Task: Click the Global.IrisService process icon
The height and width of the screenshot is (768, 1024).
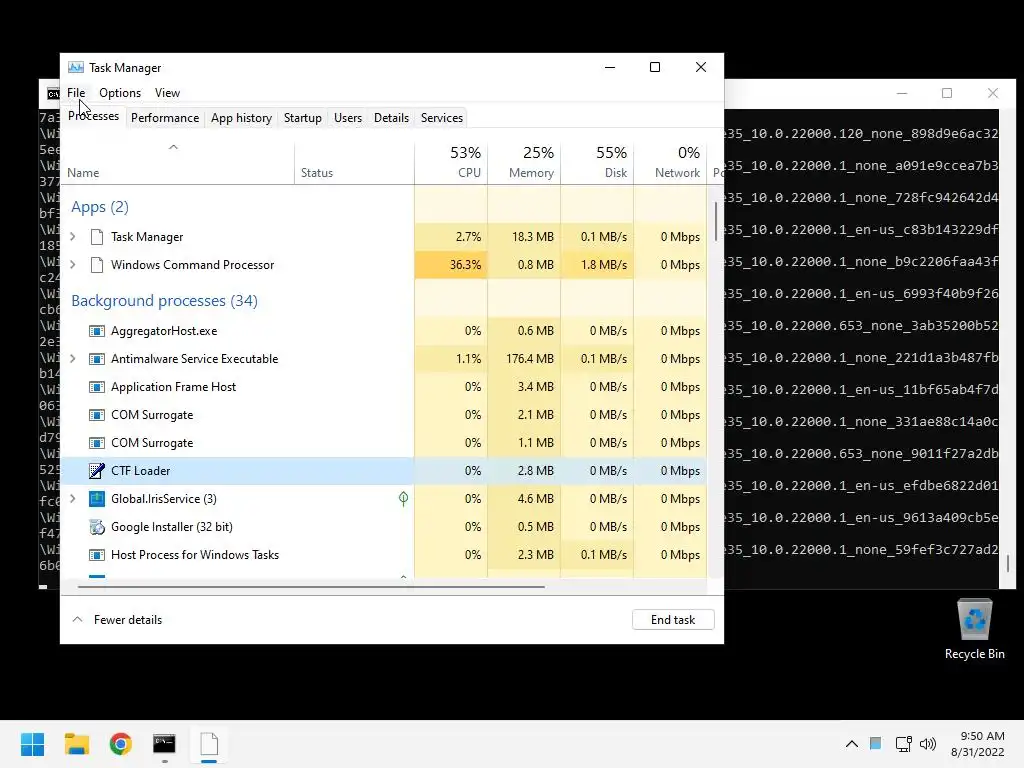Action: coord(97,499)
